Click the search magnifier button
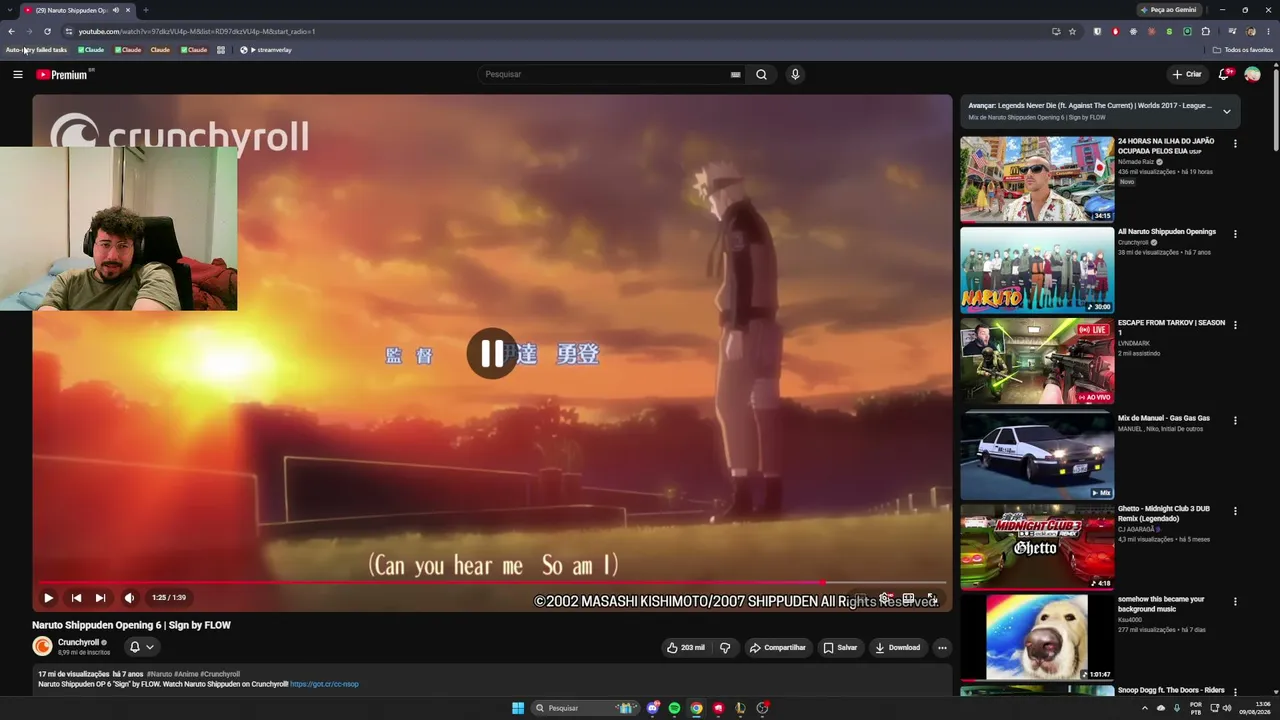Screen dimensions: 1280x720 point(761,74)
